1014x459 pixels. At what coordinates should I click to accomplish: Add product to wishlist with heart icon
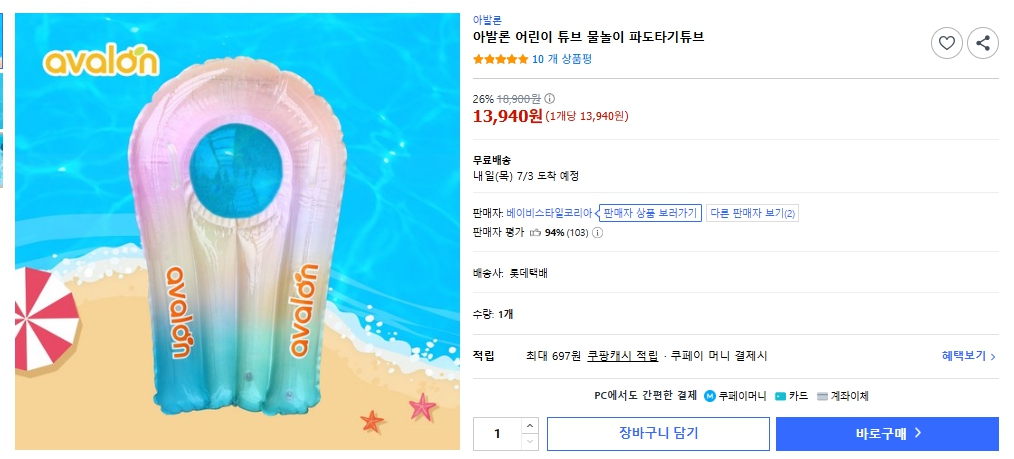pos(947,43)
